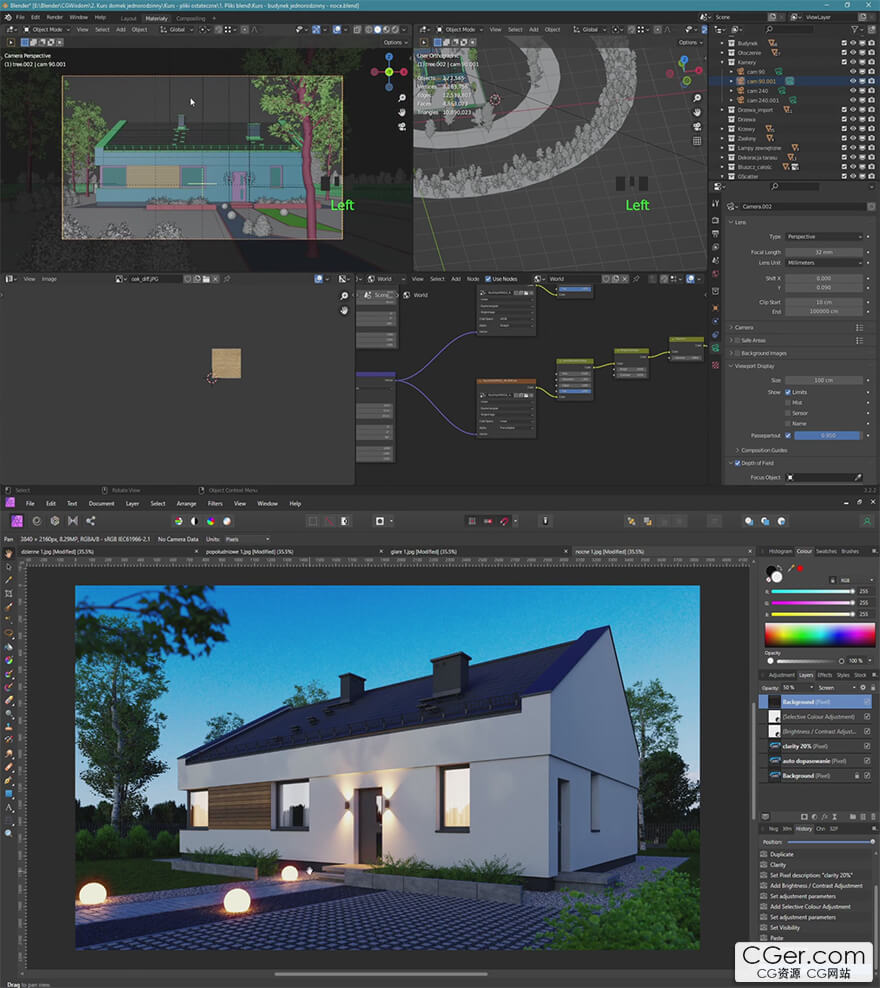Open the Screen blend mode dropdown
880x988 pixels.
coord(838,688)
